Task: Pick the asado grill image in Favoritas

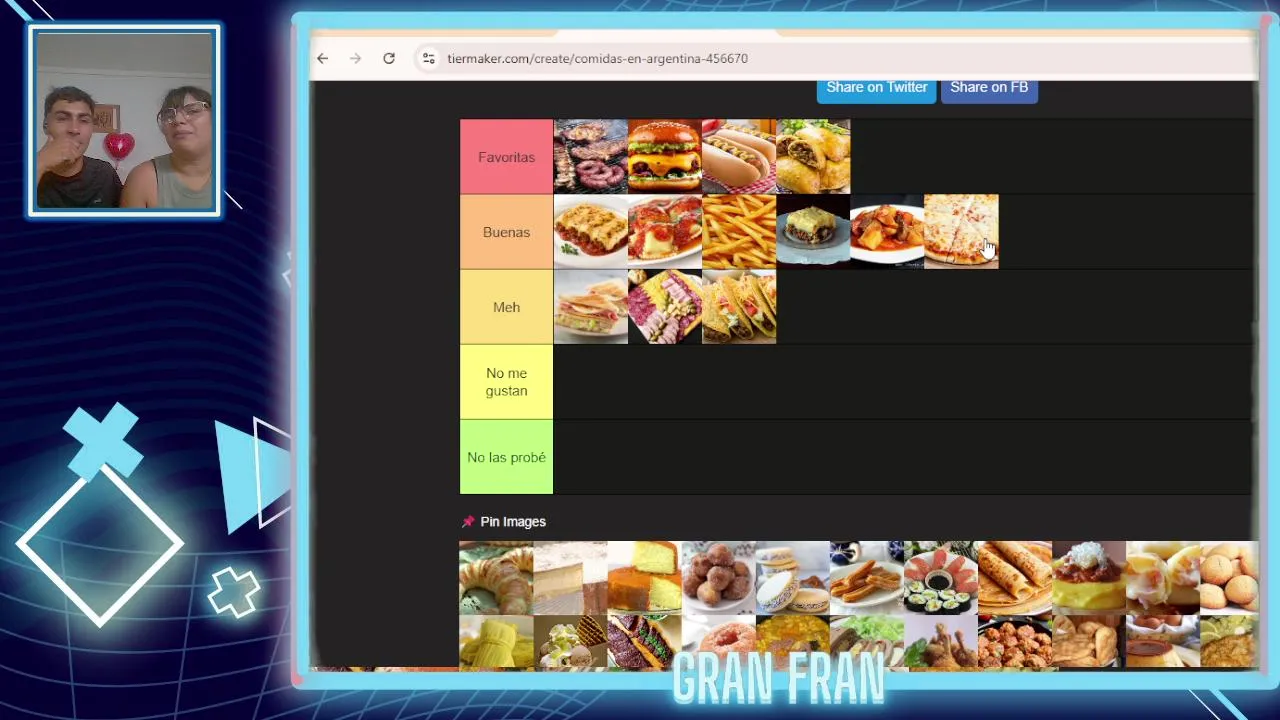Action: [591, 157]
